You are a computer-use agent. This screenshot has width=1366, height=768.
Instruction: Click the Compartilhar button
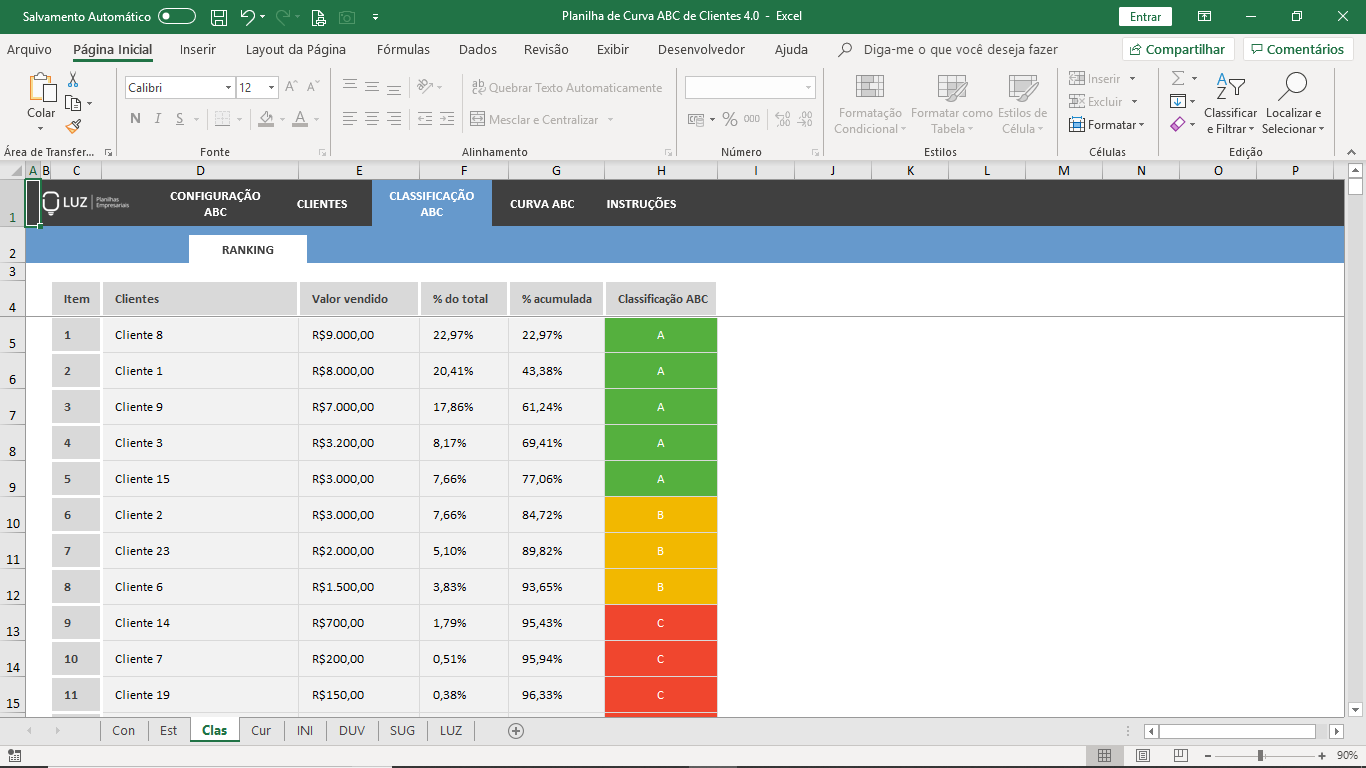tap(1178, 50)
